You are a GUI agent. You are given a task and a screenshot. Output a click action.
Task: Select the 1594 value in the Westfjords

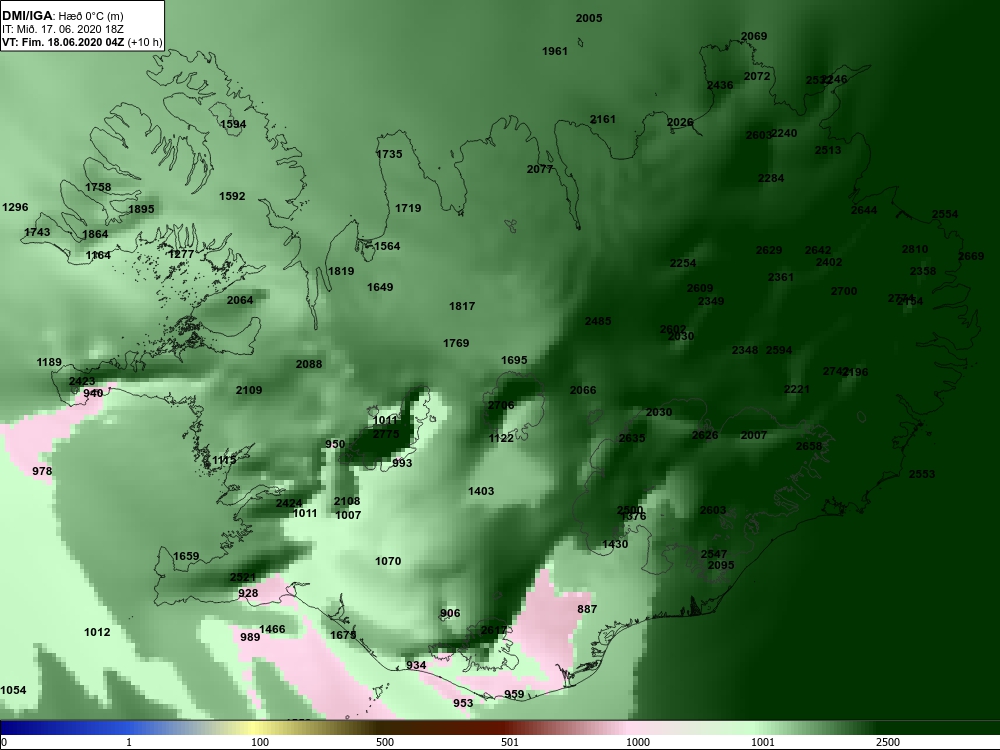click(233, 124)
